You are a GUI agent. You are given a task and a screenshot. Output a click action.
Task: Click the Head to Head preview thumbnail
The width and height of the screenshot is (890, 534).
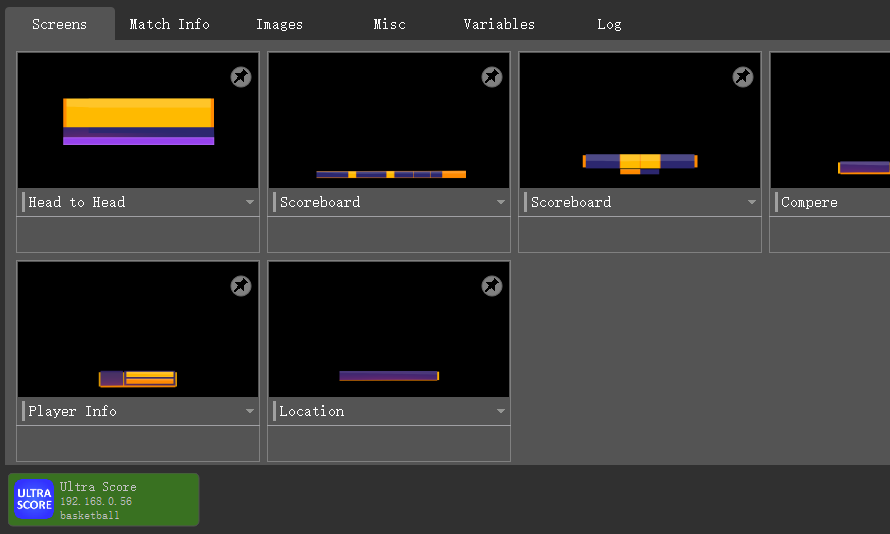click(x=138, y=121)
